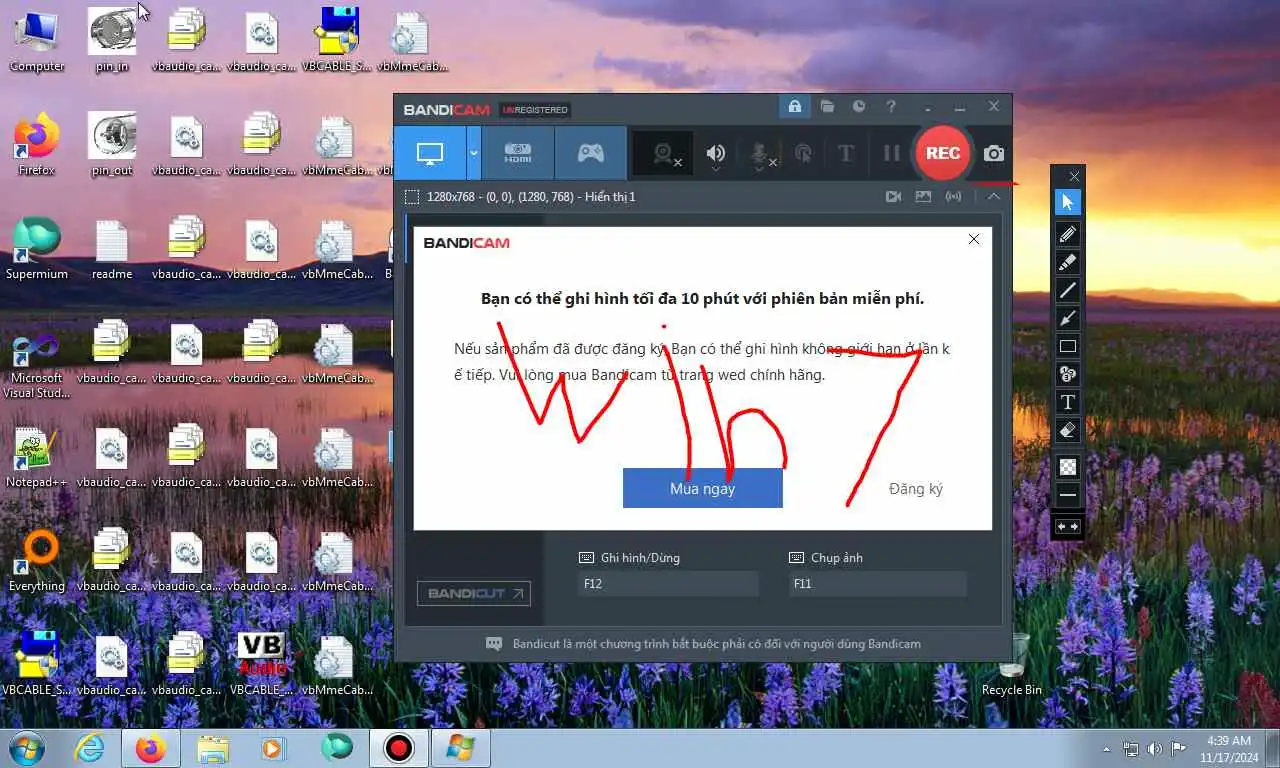Viewport: 1280px width, 768px height.
Task: Open the drawing color swatch
Action: pos(1067,466)
